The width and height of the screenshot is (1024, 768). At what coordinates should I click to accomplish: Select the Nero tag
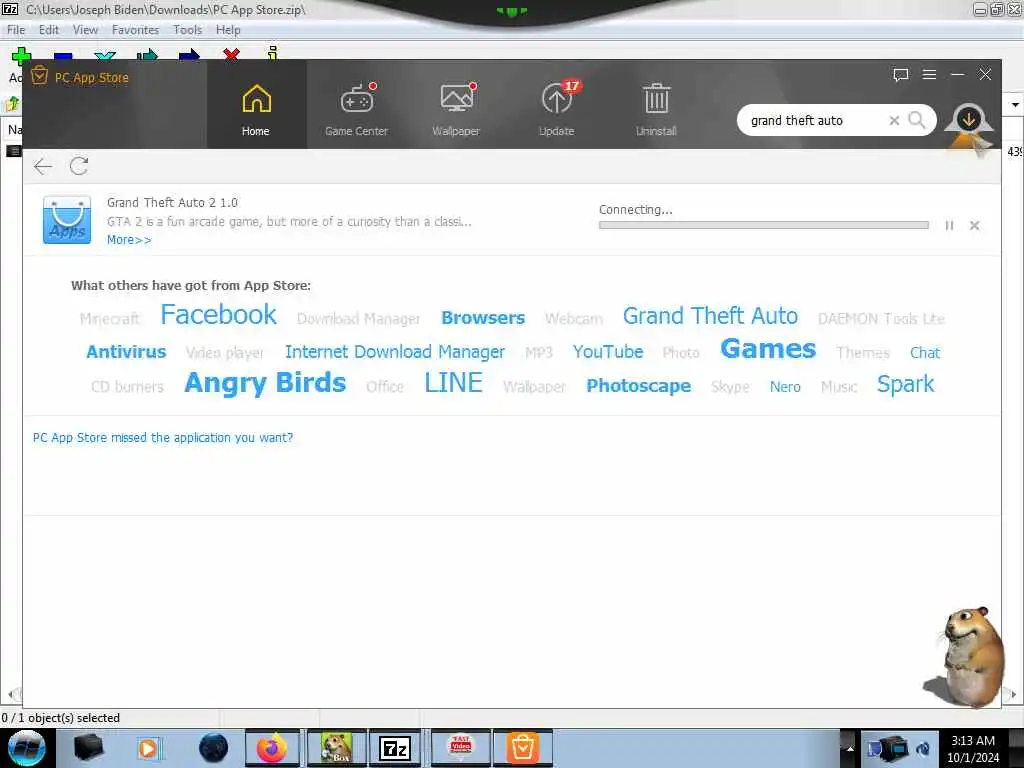pos(785,387)
